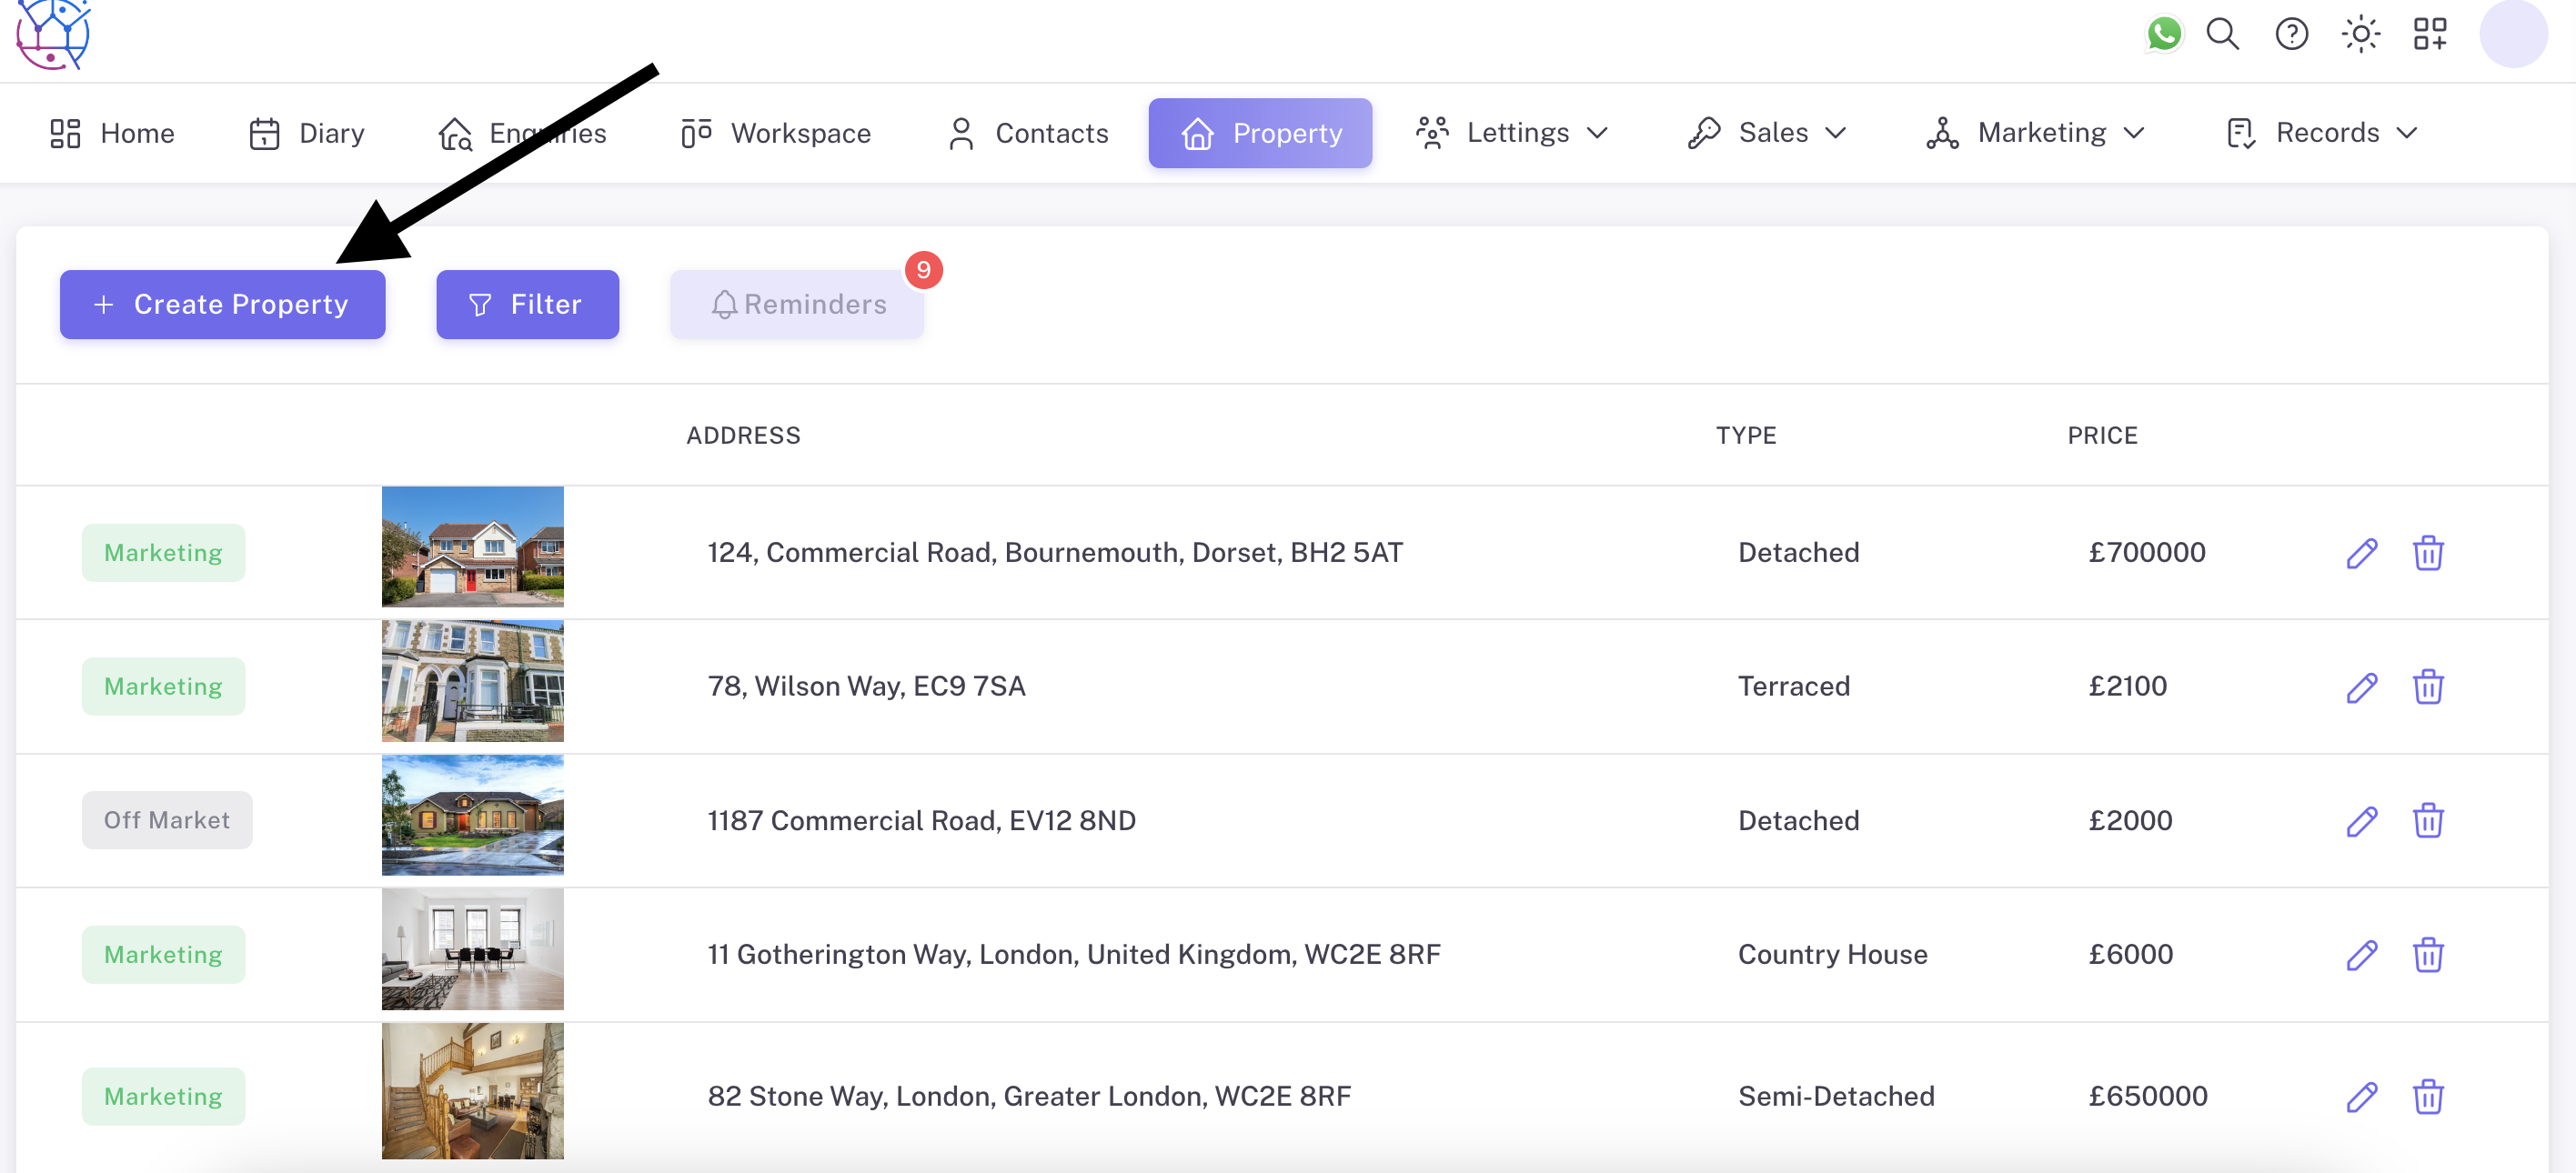Toggle light mode with the sun icon
2576x1173 pixels.
pos(2361,33)
